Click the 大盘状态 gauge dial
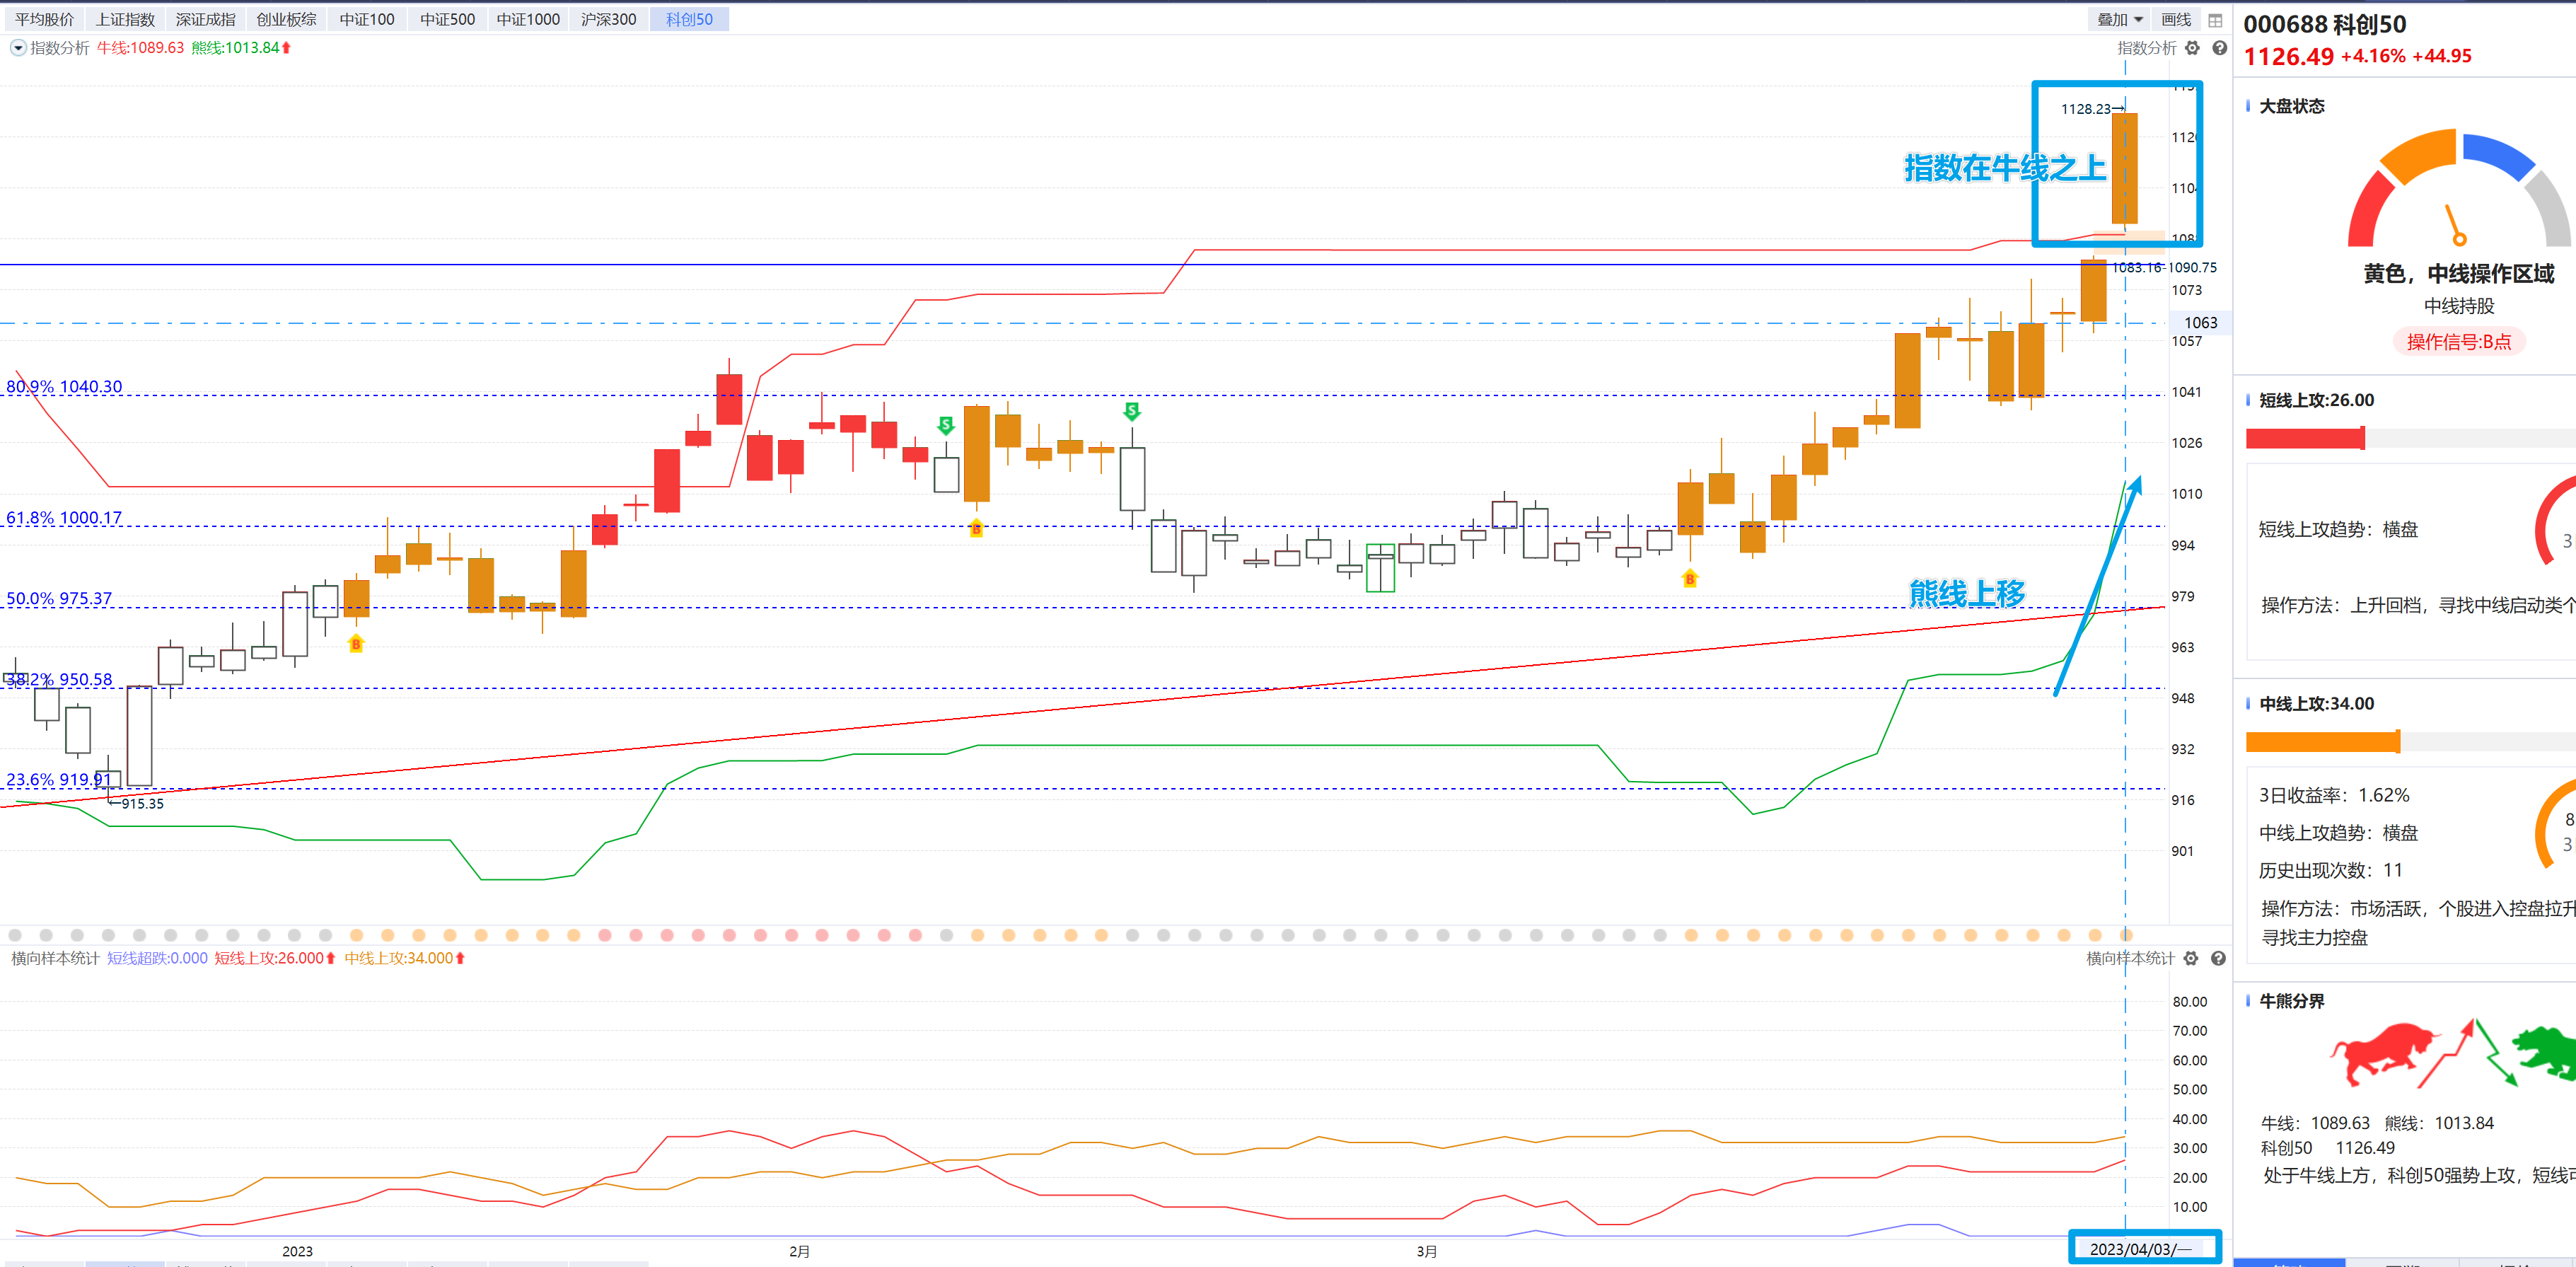This screenshot has width=2576, height=1267. [x=2459, y=188]
